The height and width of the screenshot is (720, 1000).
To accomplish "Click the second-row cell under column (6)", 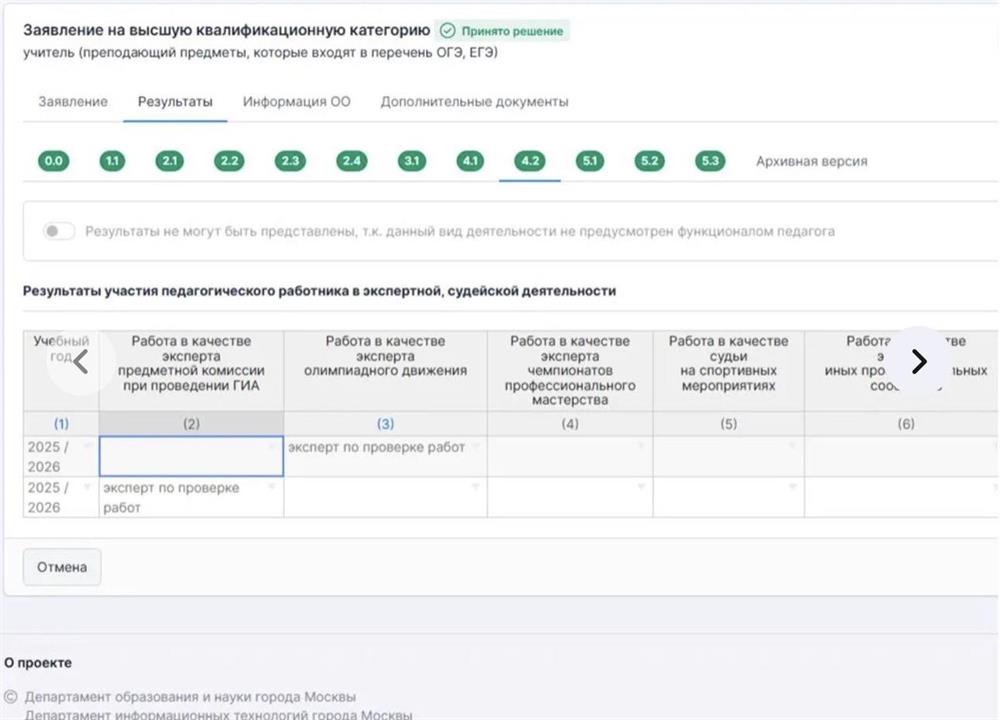I will pos(902,497).
